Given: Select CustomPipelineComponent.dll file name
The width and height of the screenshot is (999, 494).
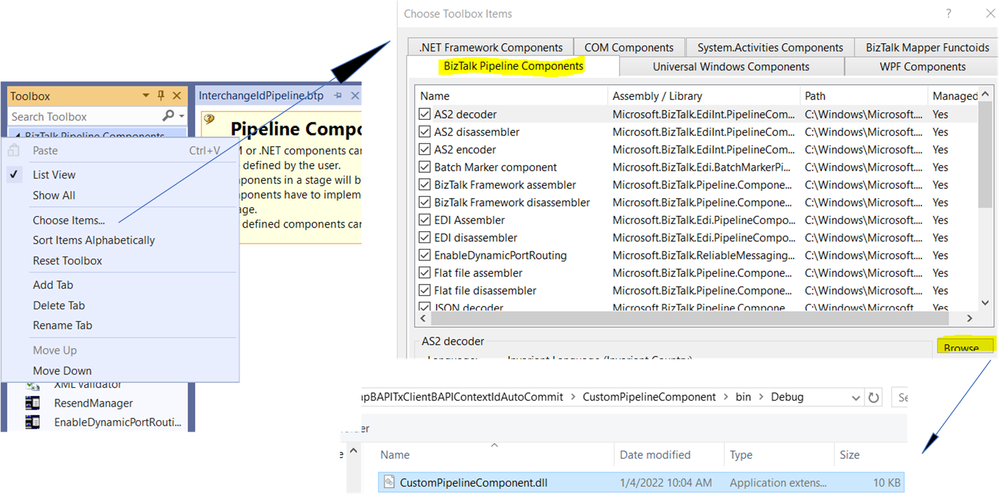Looking at the screenshot, I should pyautogui.click(x=473, y=483).
